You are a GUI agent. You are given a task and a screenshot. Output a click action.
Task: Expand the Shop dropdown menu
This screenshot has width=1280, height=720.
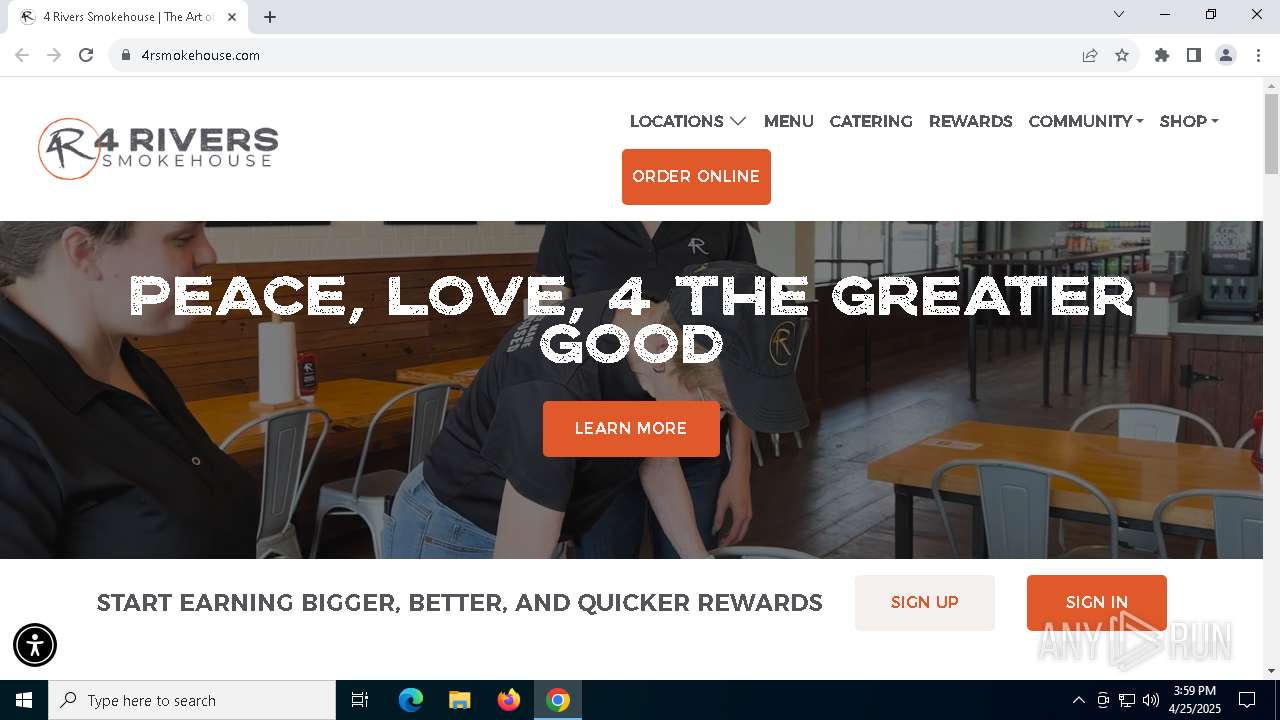tap(1189, 121)
